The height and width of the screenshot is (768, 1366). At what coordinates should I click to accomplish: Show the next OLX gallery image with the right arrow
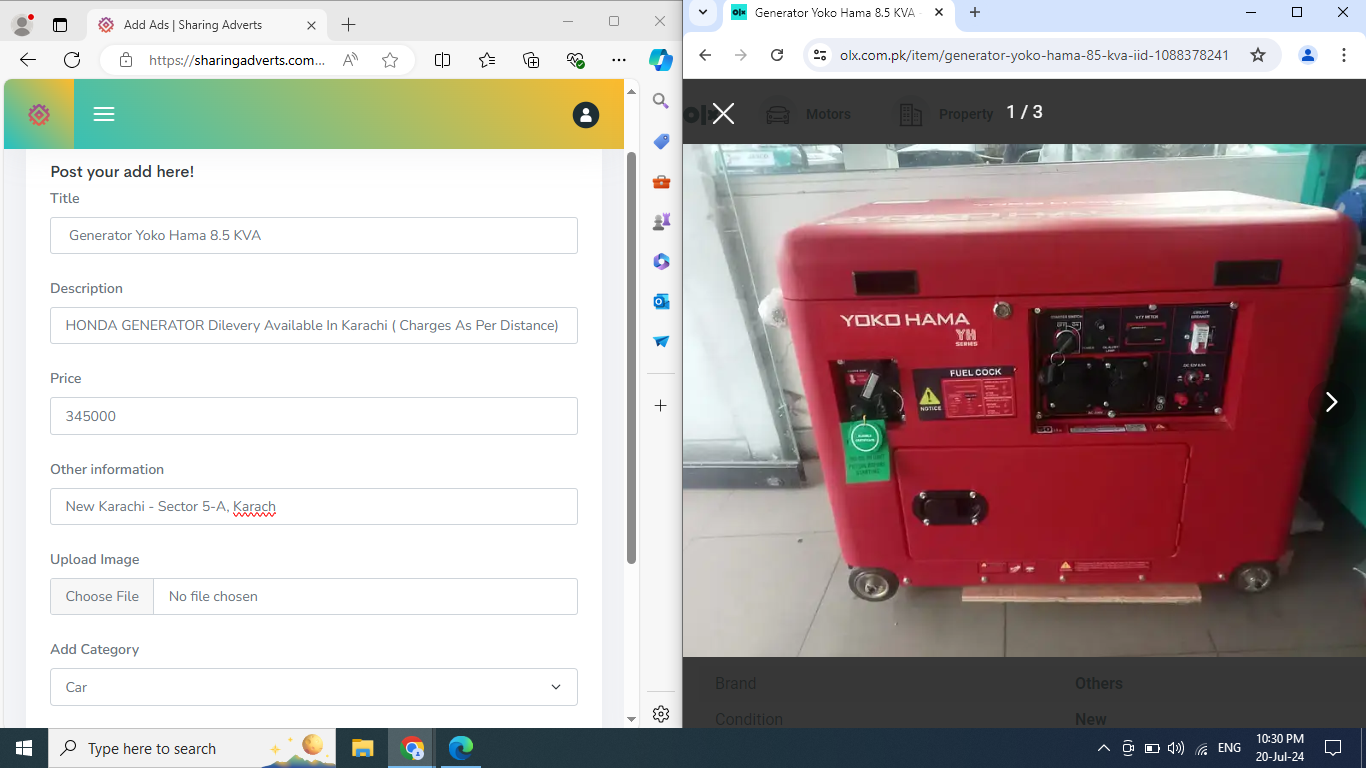pos(1331,402)
